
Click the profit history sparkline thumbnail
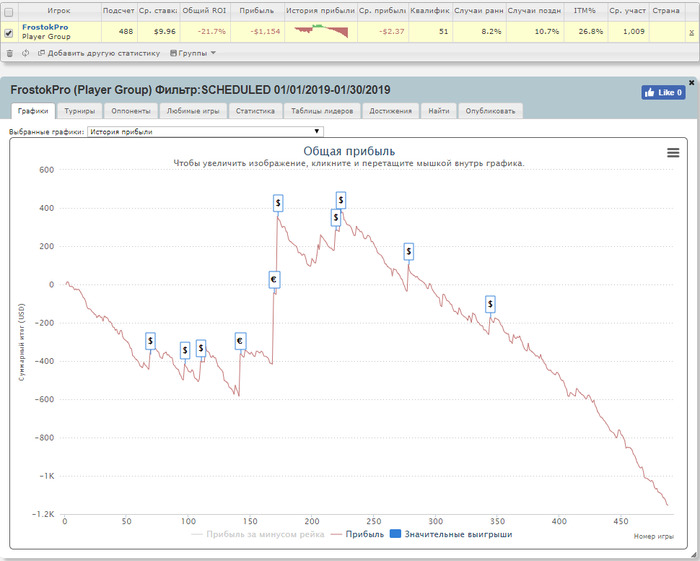321,32
